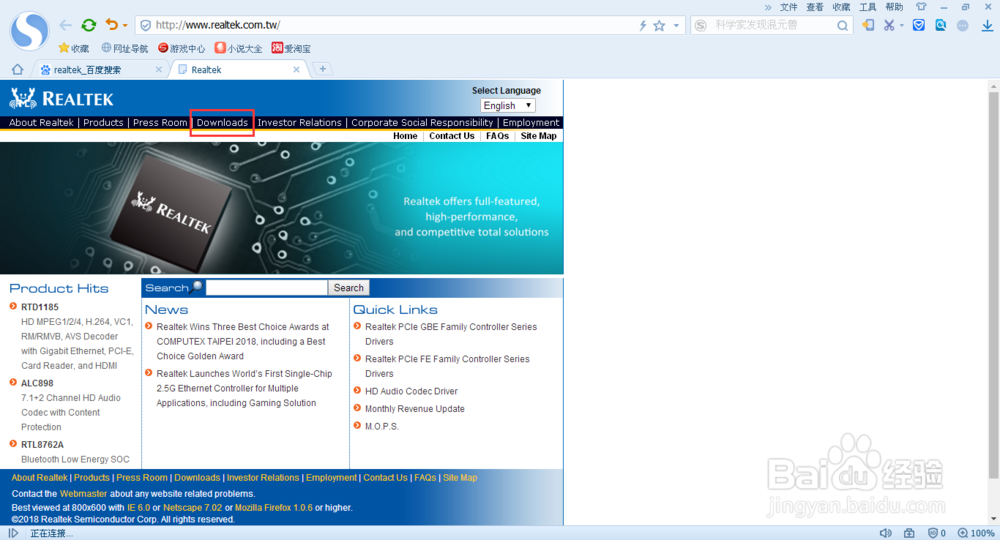This screenshot has width=1000, height=540.
Task: Click the shield security icon in the address bar
Action: click(x=145, y=25)
